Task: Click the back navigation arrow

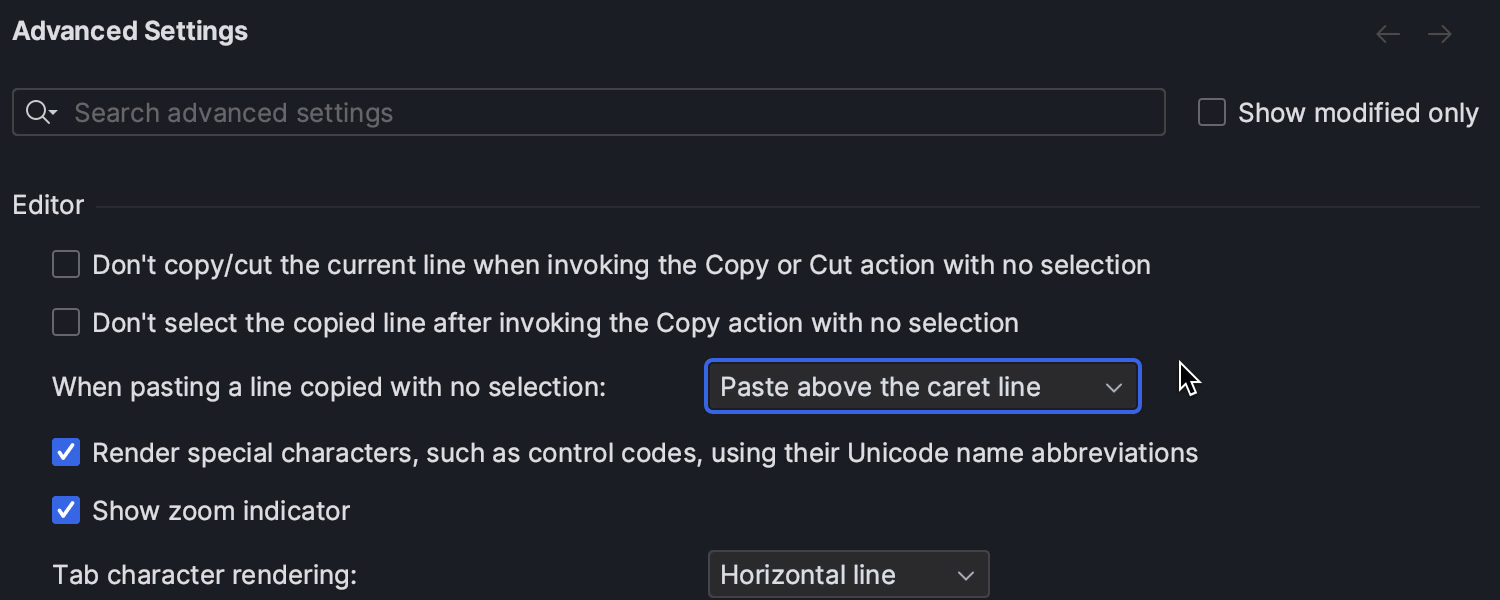Action: (1388, 35)
